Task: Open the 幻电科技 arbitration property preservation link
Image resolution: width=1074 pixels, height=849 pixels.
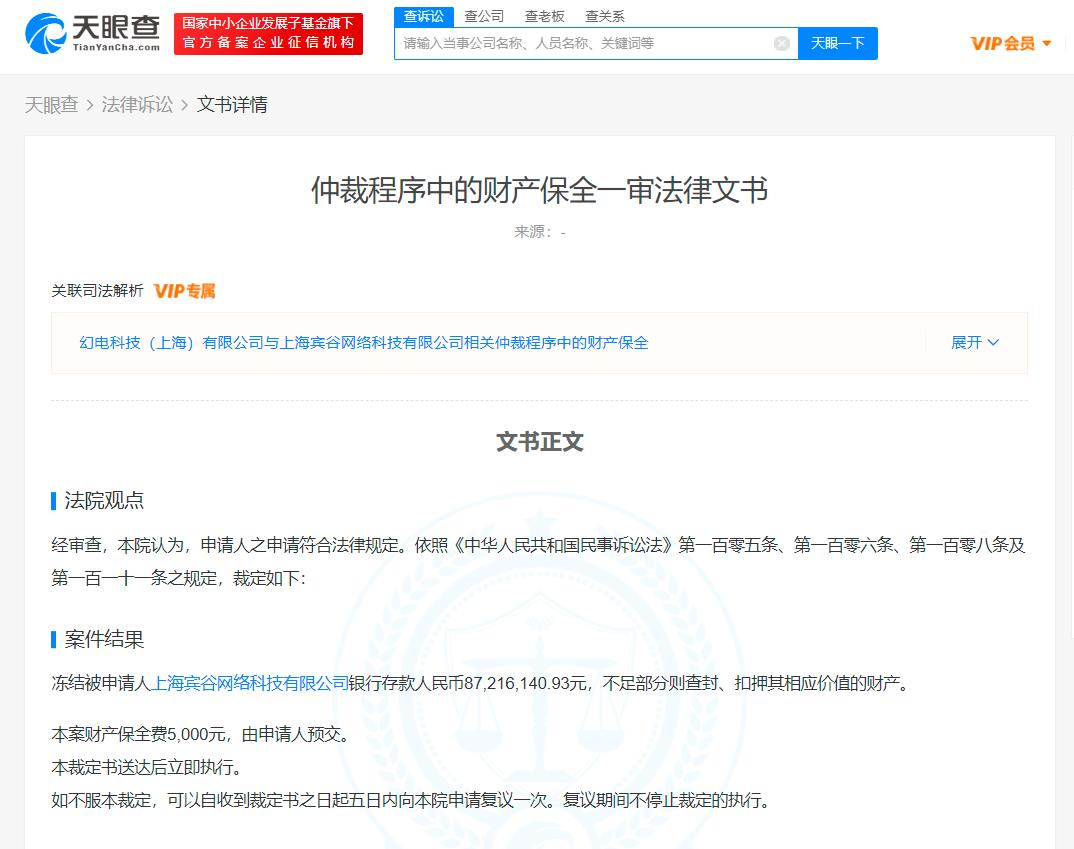Action: click(x=364, y=342)
